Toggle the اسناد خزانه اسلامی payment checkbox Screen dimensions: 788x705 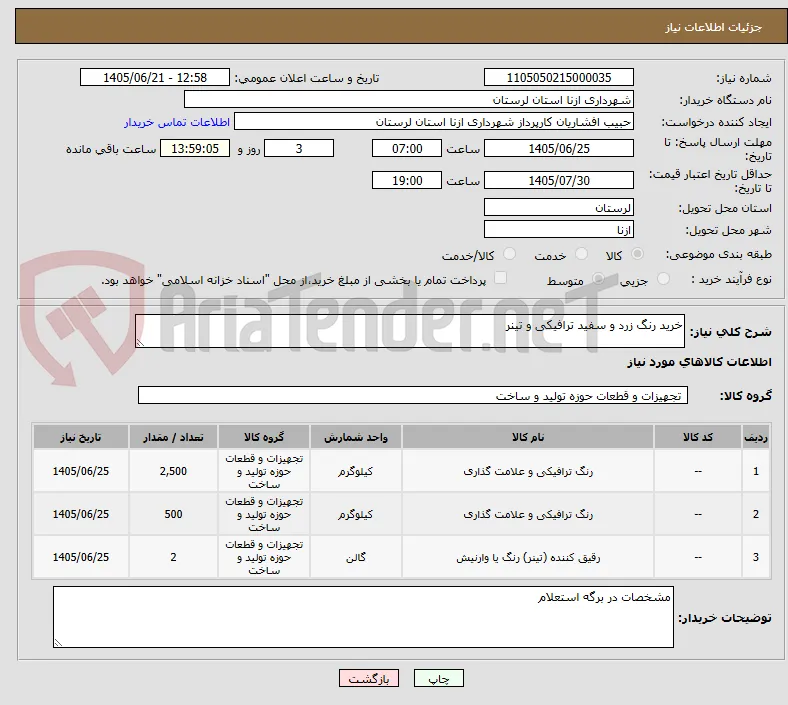[x=501, y=278]
